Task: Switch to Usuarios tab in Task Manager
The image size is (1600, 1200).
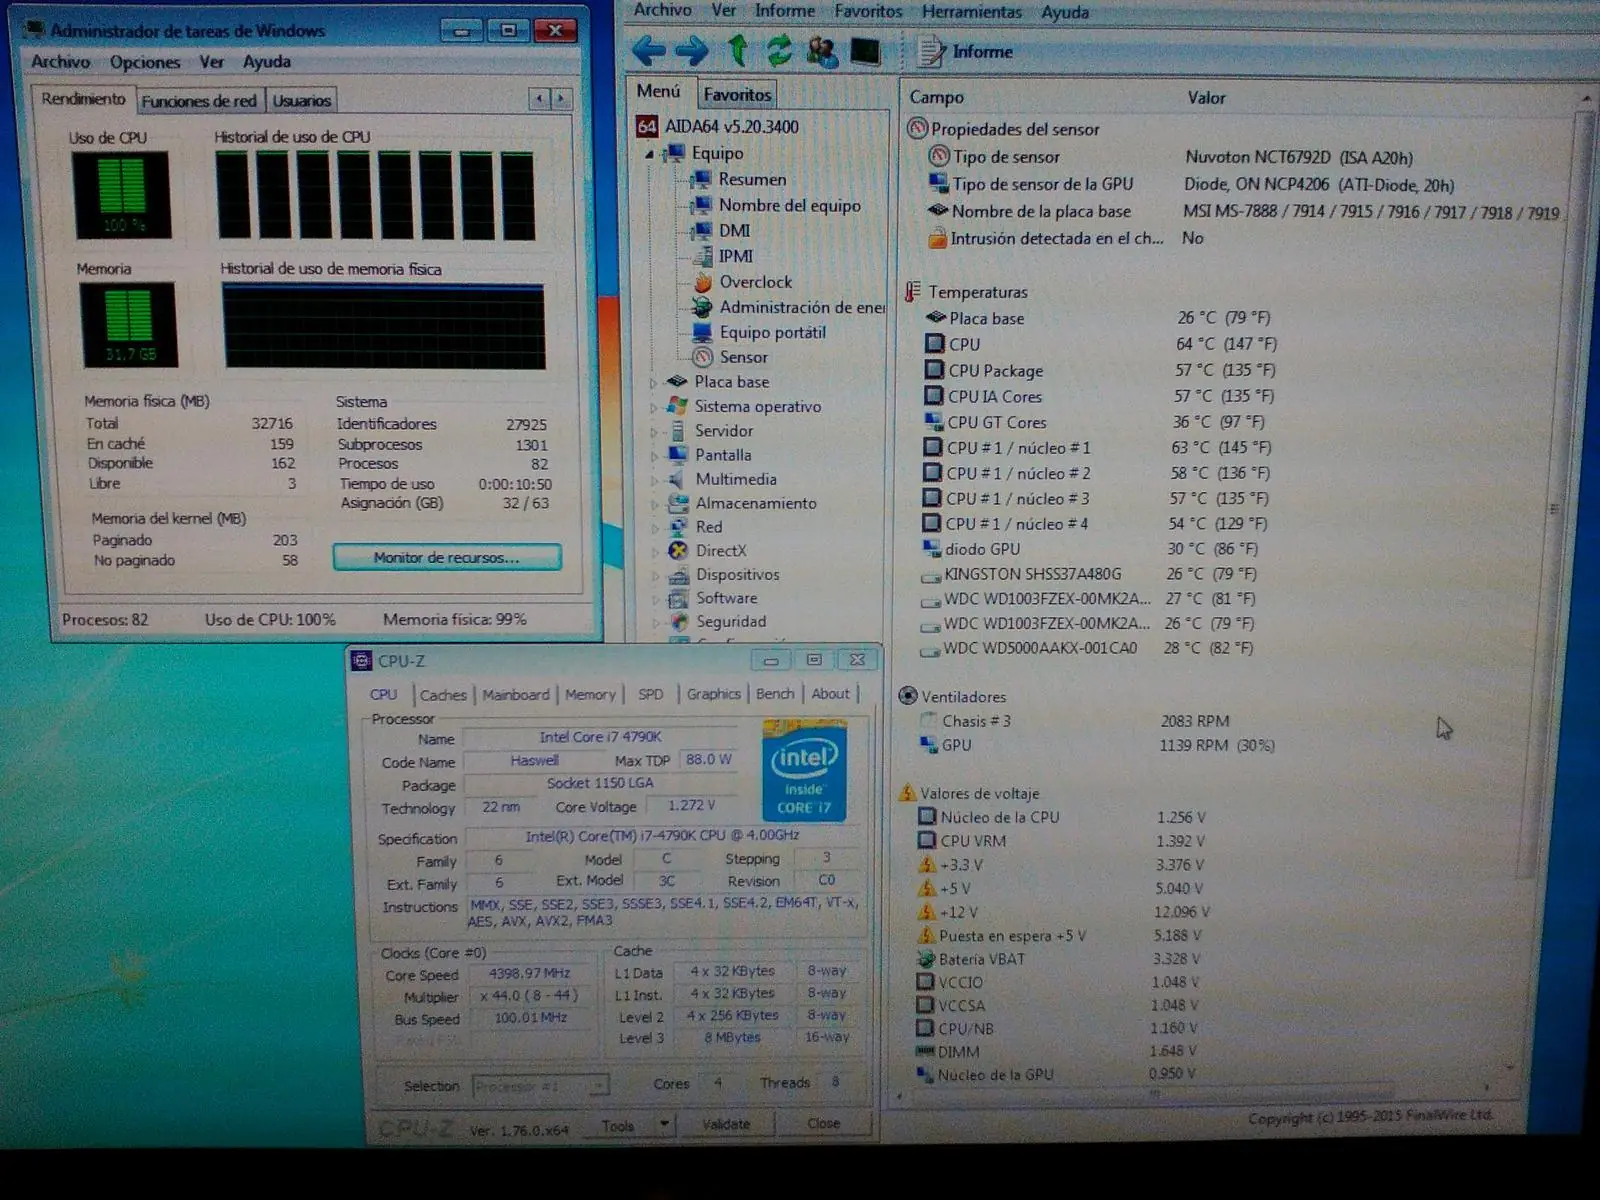Action: pos(302,100)
